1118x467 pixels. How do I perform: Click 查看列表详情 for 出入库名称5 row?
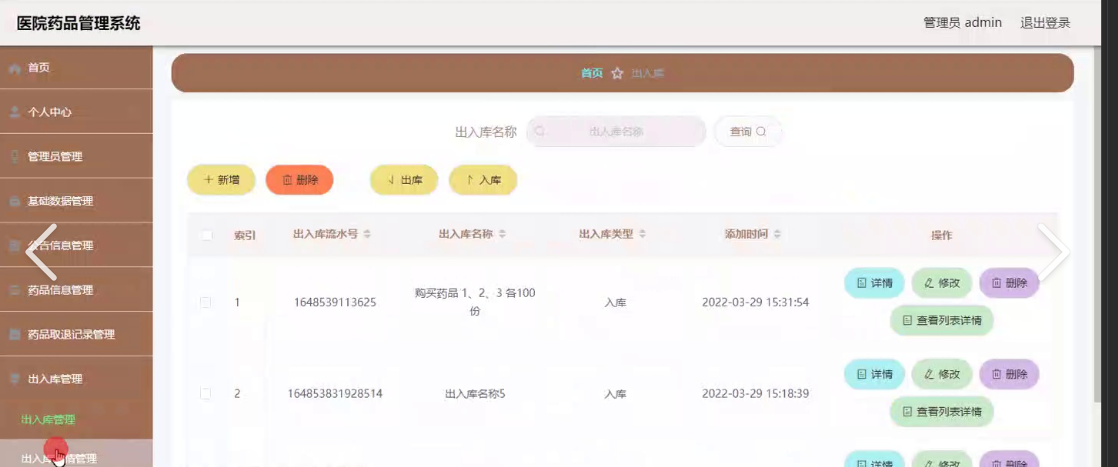click(x=942, y=411)
